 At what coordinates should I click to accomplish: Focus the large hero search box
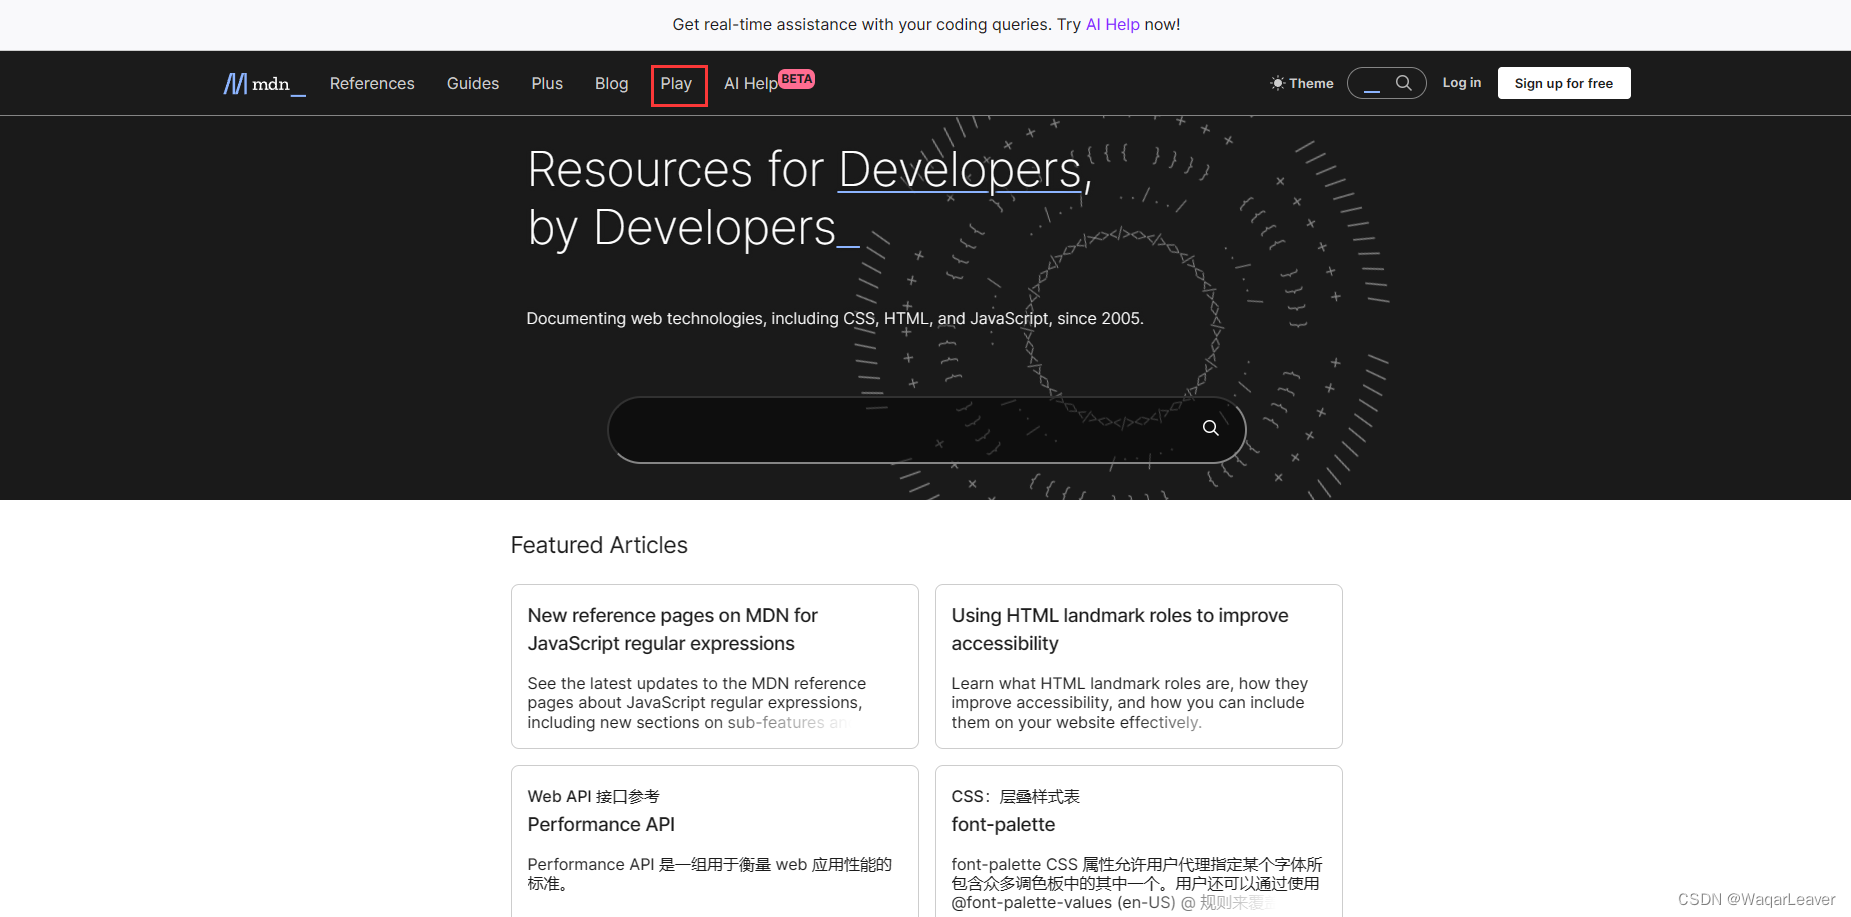(926, 430)
